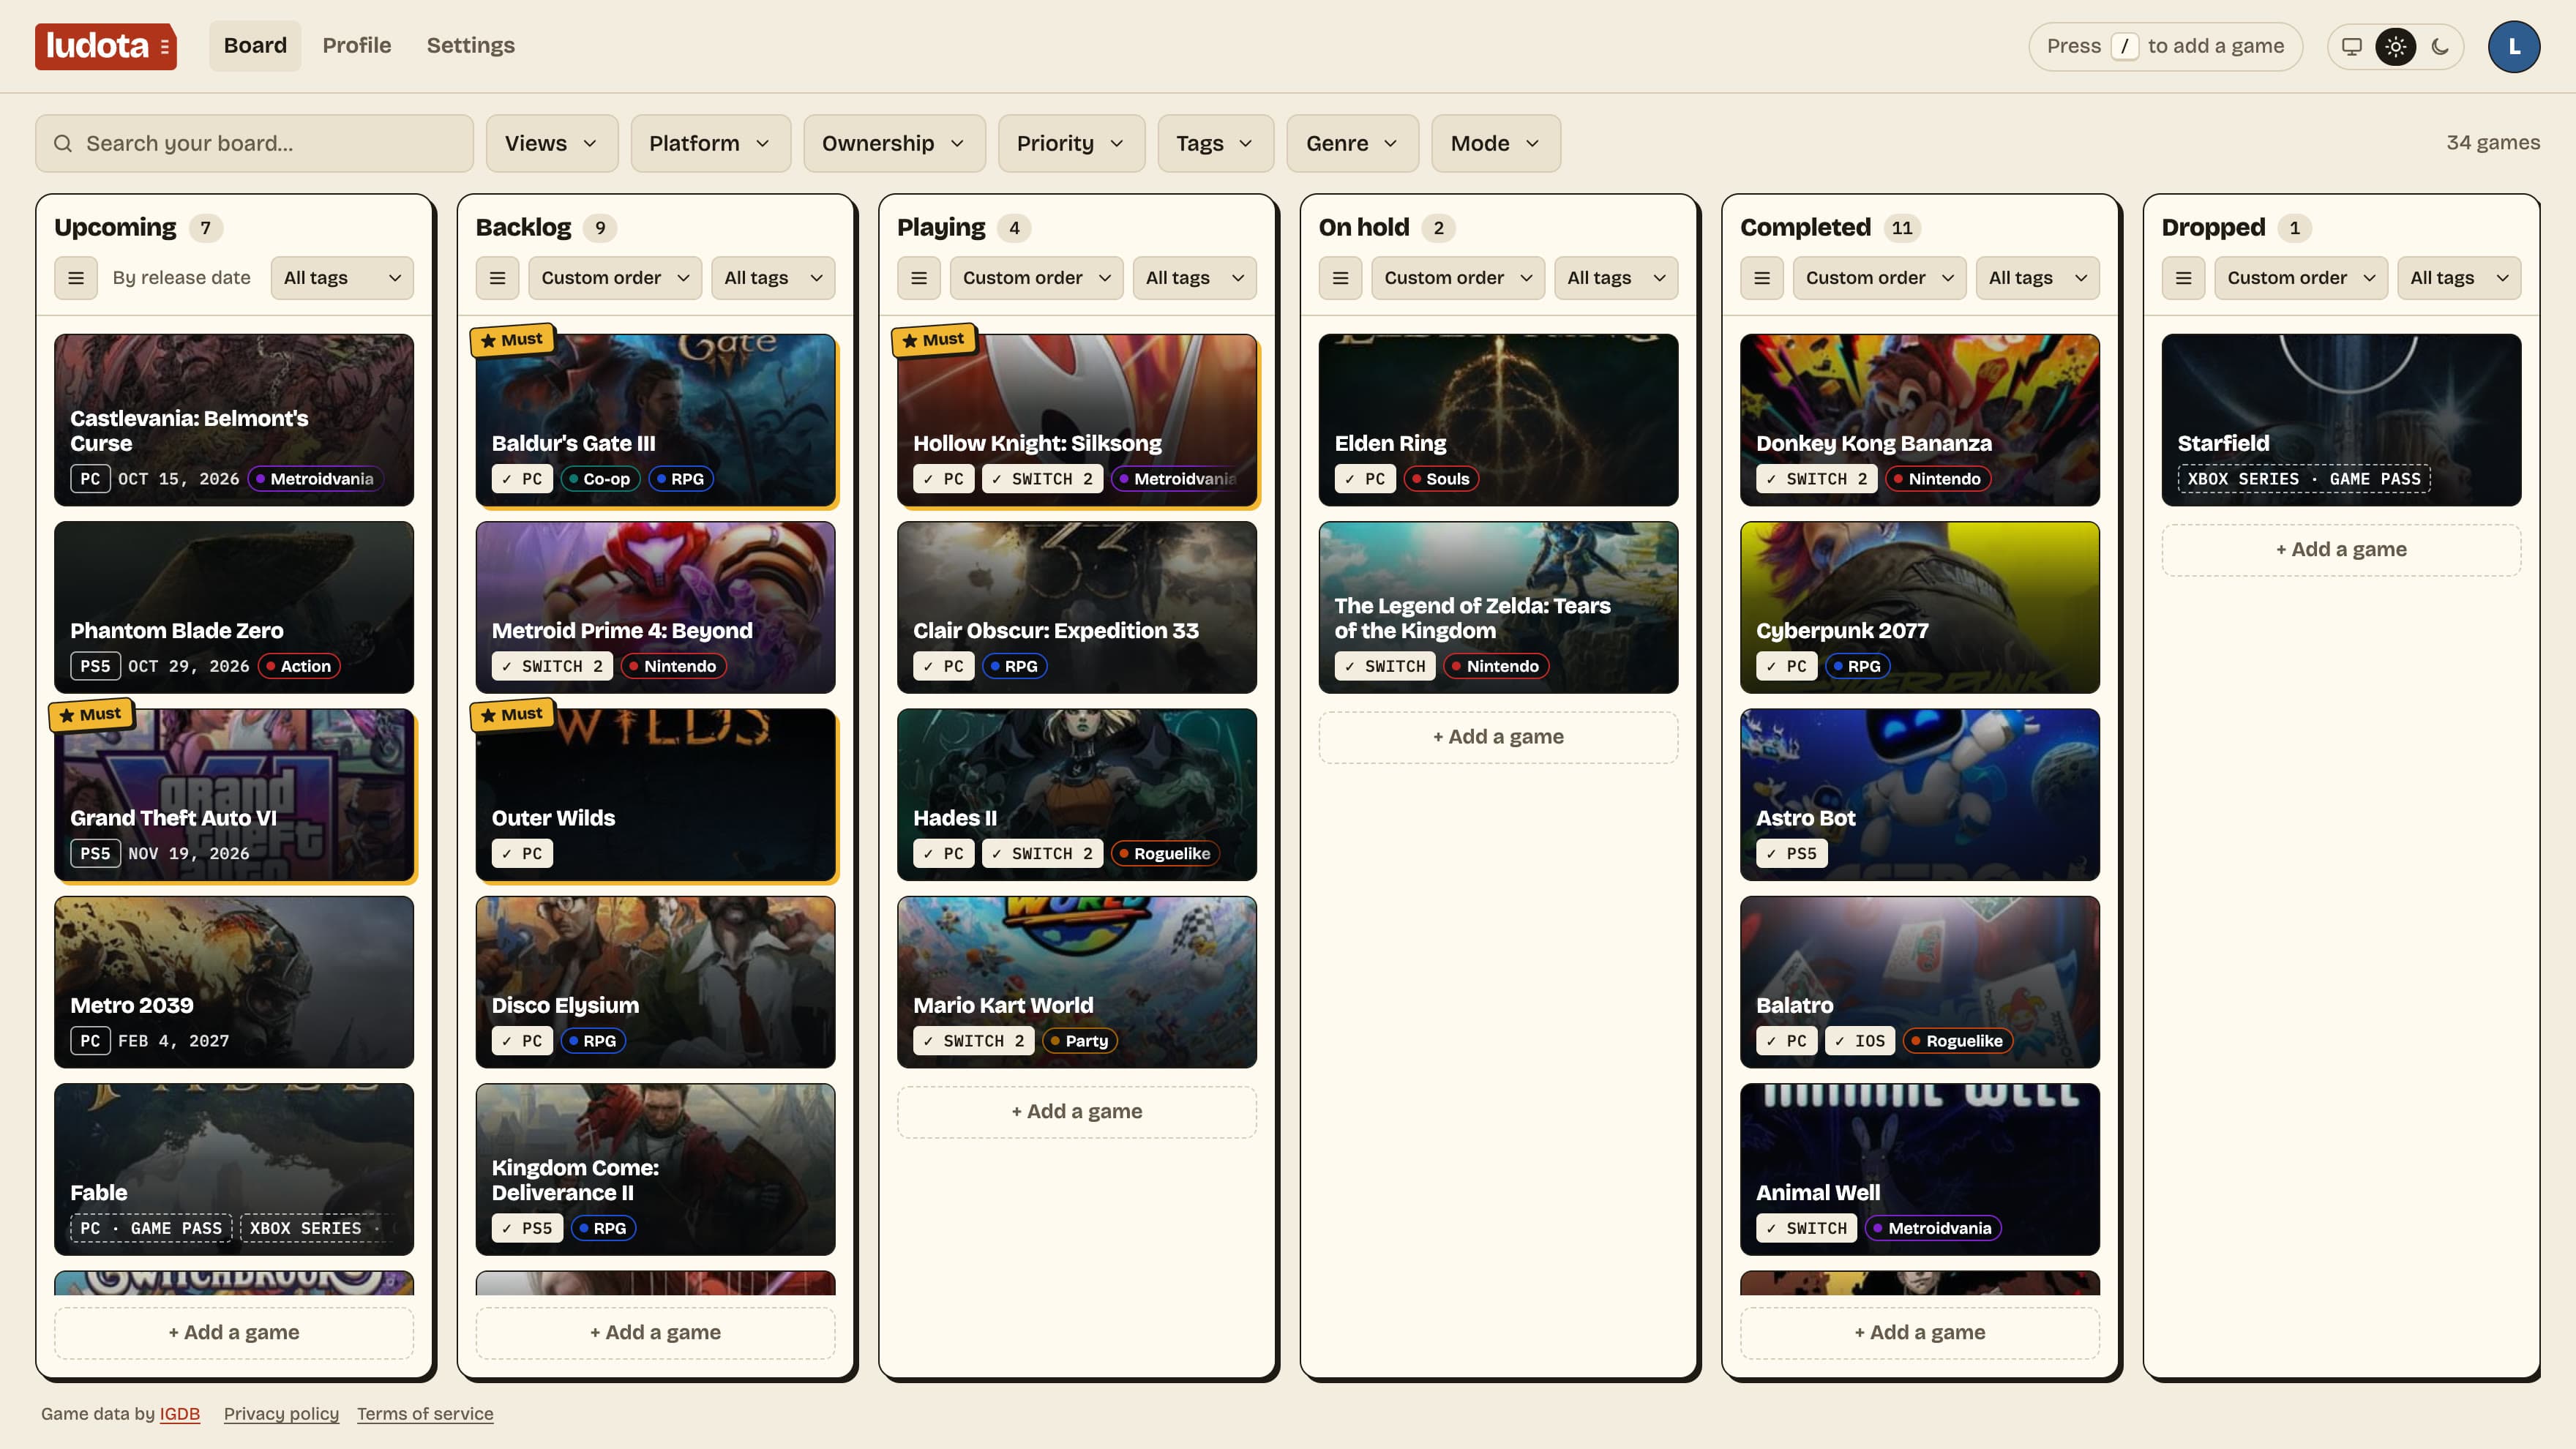Image resolution: width=2576 pixels, height=1449 pixels.
Task: Open the IGDB link
Action: point(180,1414)
